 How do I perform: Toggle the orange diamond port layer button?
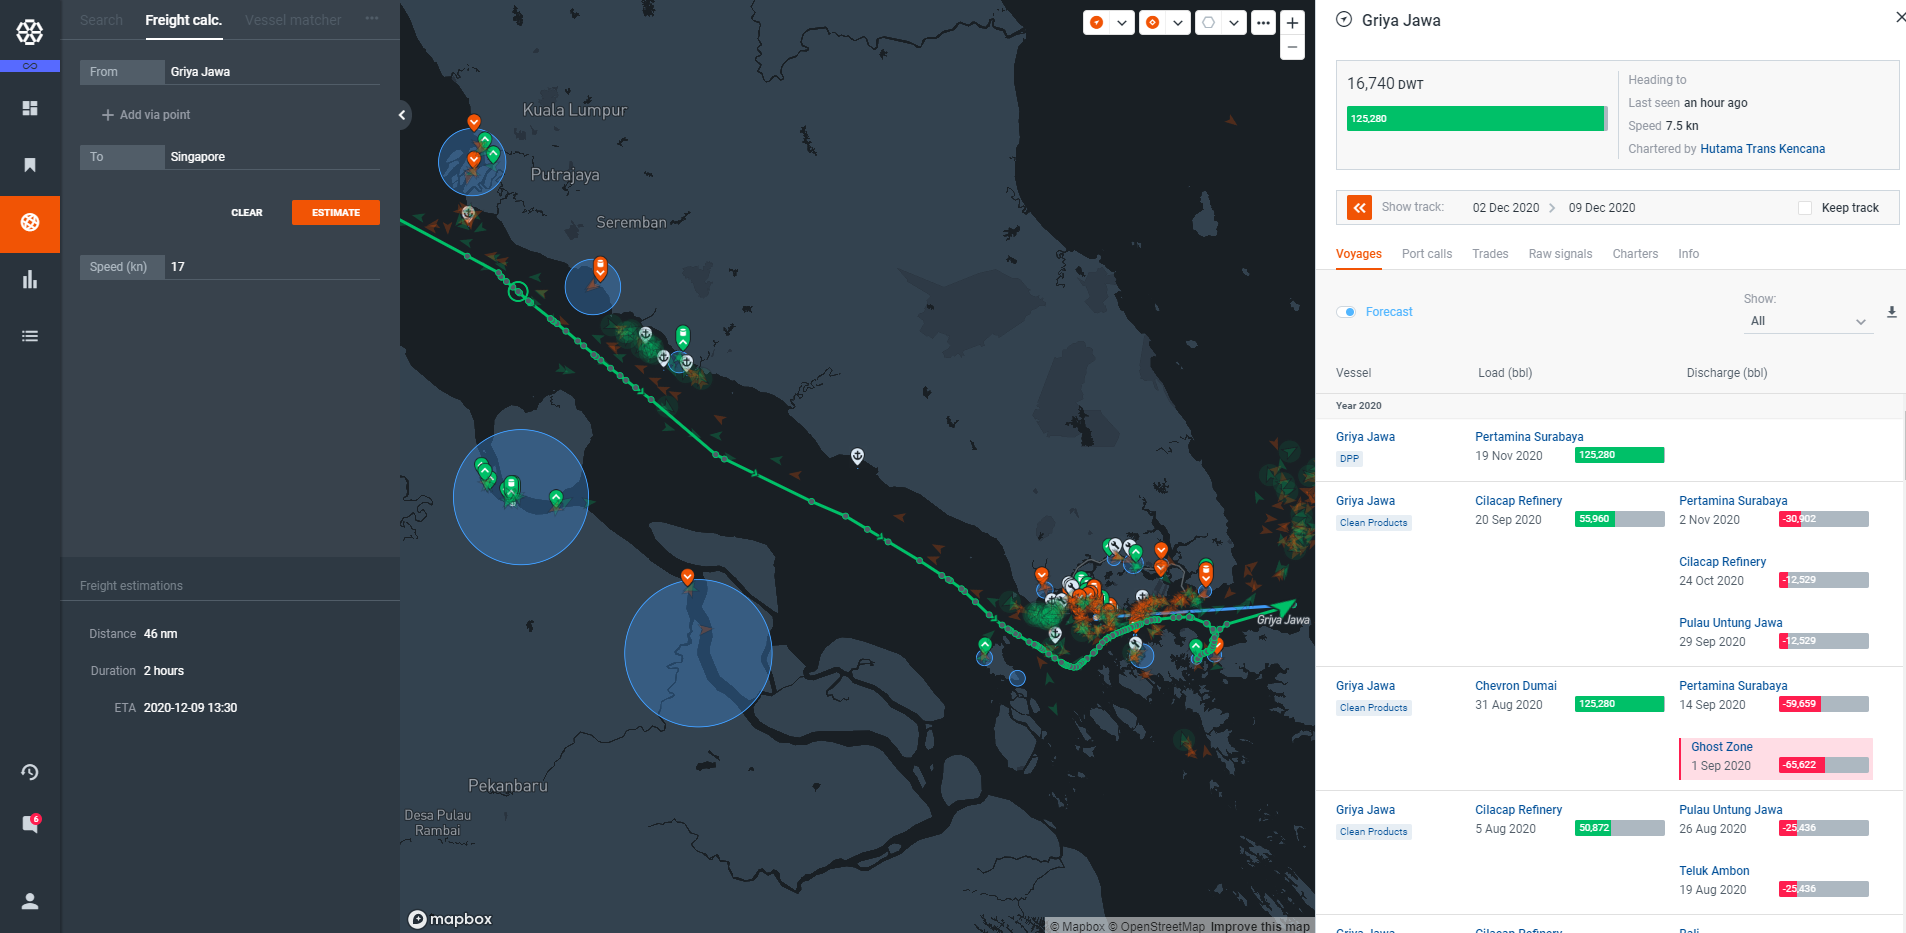point(1153,22)
